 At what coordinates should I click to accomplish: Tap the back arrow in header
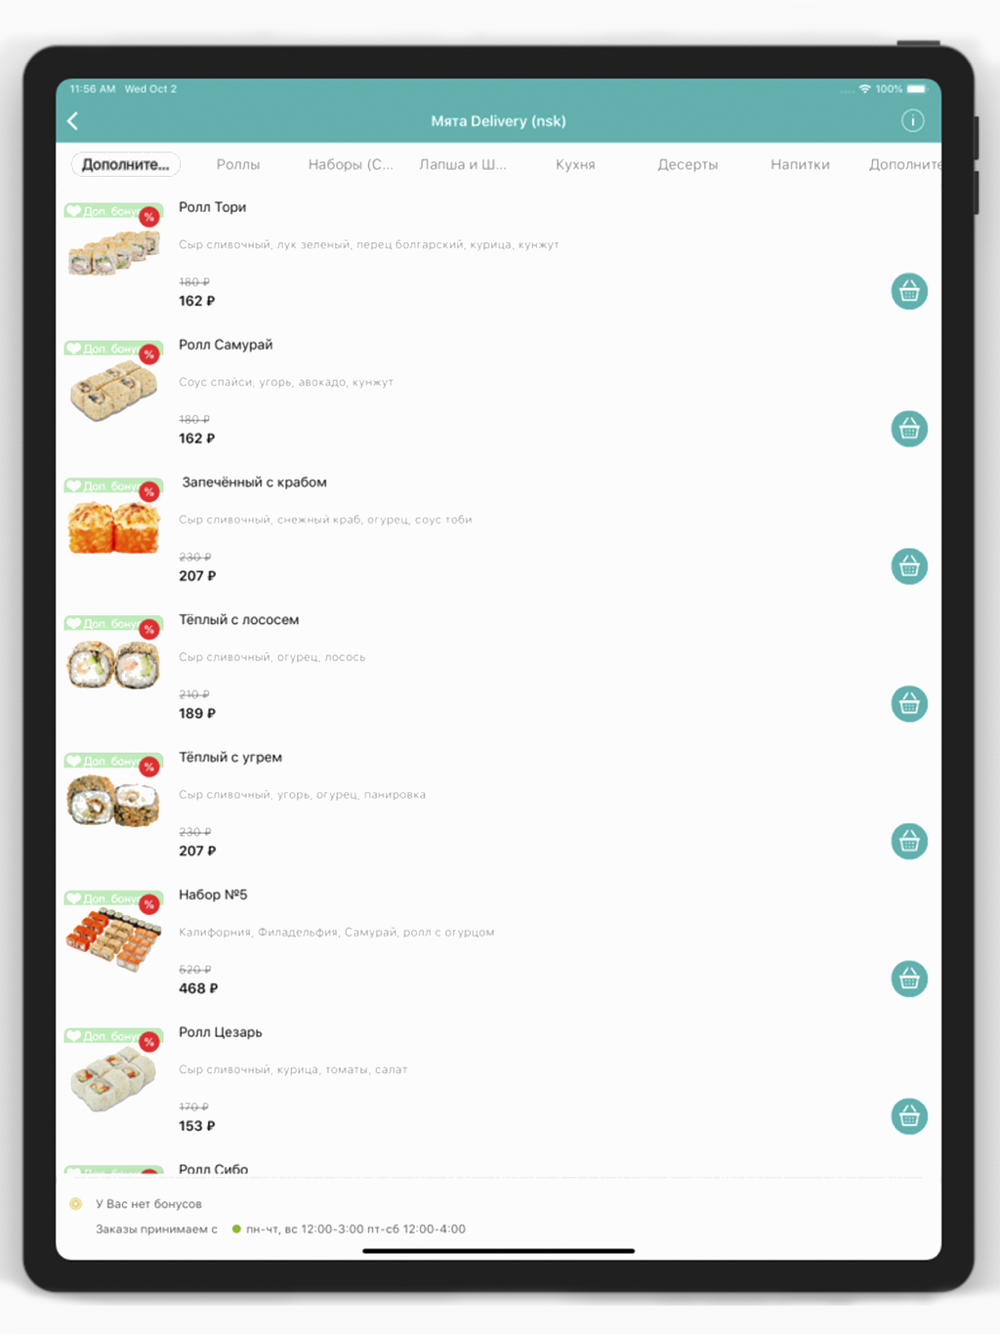[73, 121]
